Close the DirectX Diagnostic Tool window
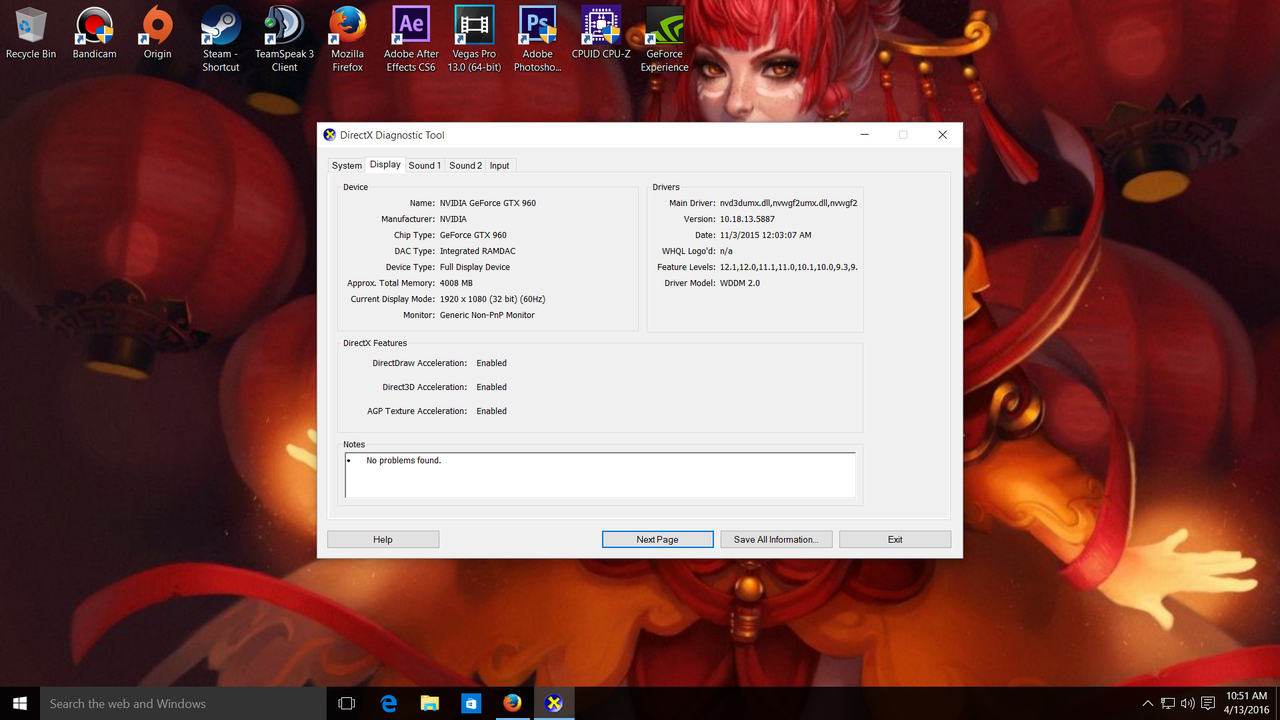Screen dimensions: 1280x720 (942, 135)
